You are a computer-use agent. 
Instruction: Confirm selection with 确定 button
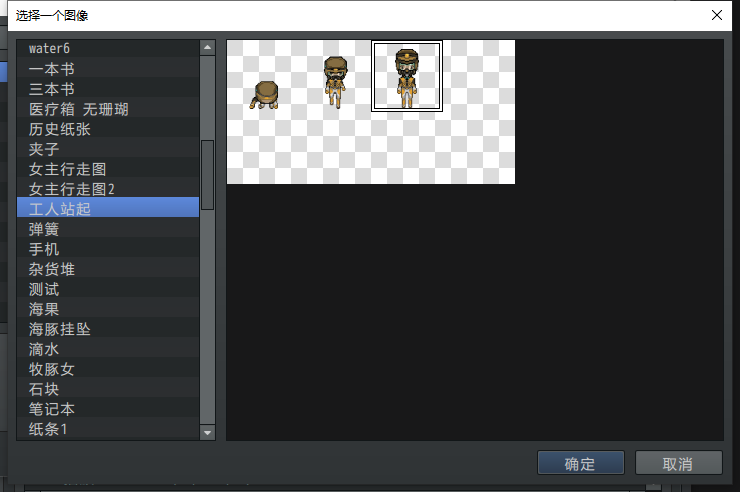[x=580, y=463]
